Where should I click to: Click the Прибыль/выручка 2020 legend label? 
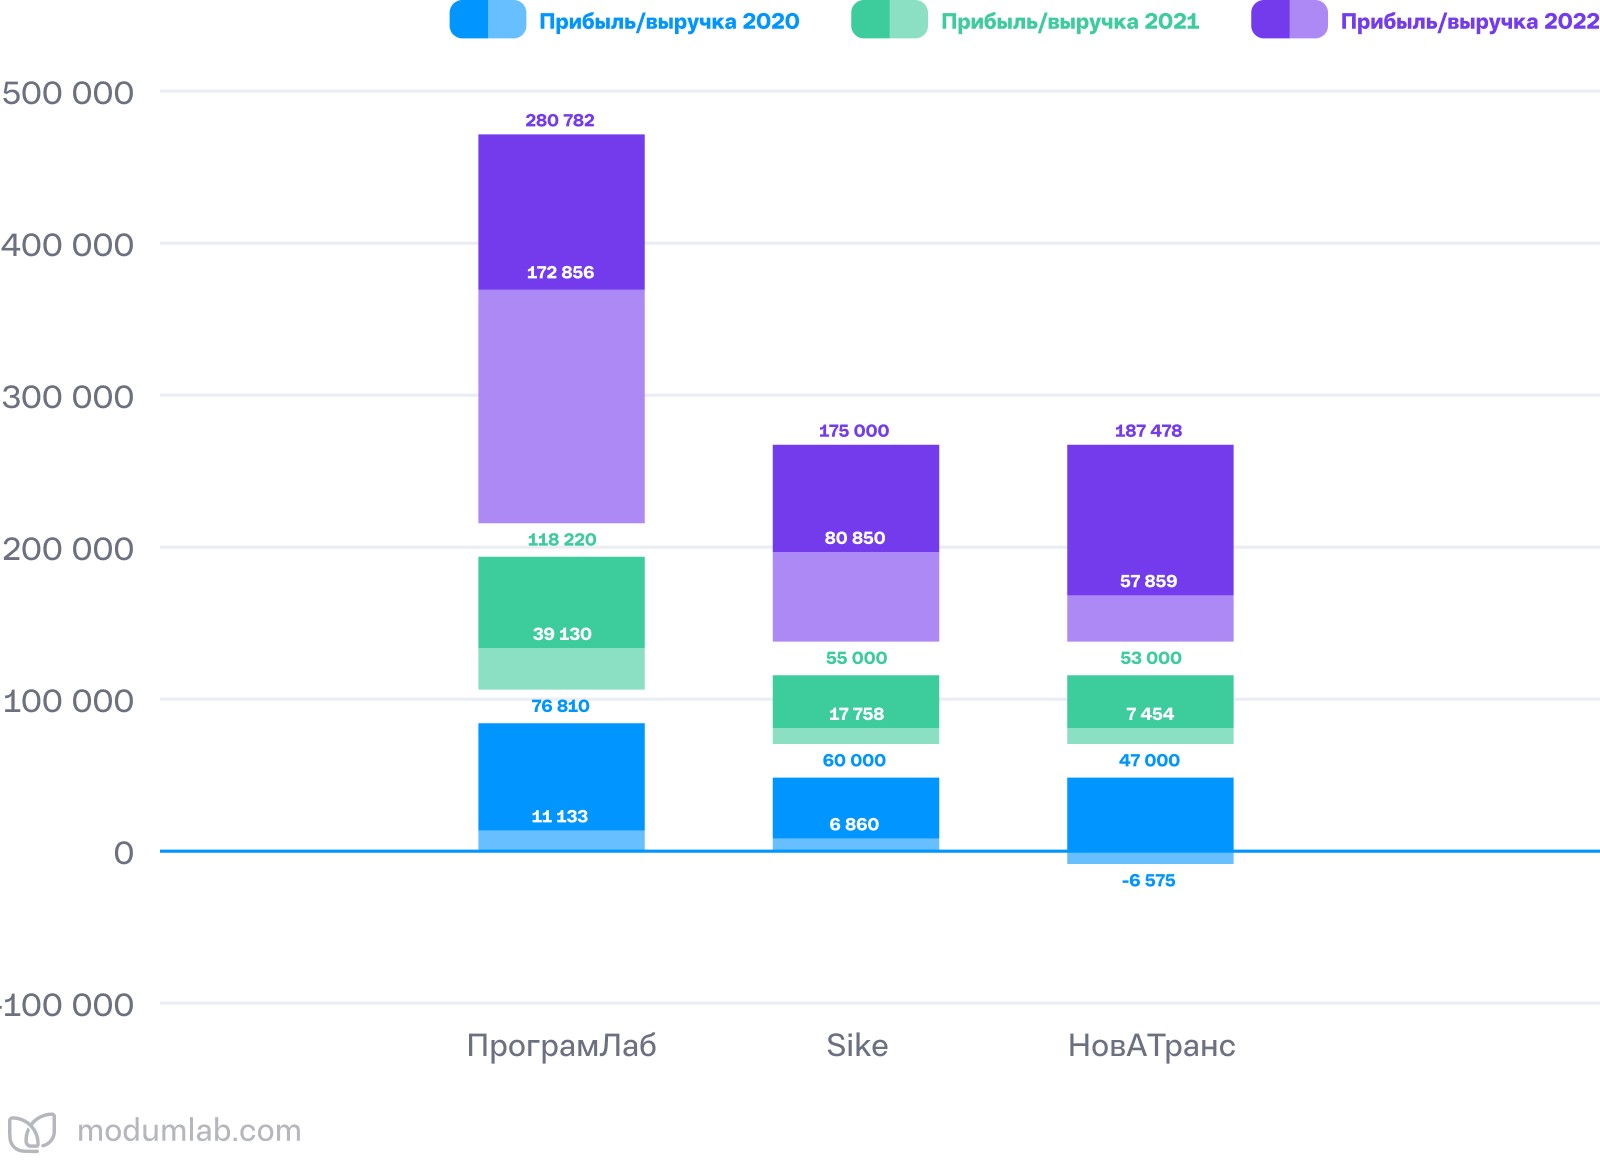pyautogui.click(x=669, y=21)
